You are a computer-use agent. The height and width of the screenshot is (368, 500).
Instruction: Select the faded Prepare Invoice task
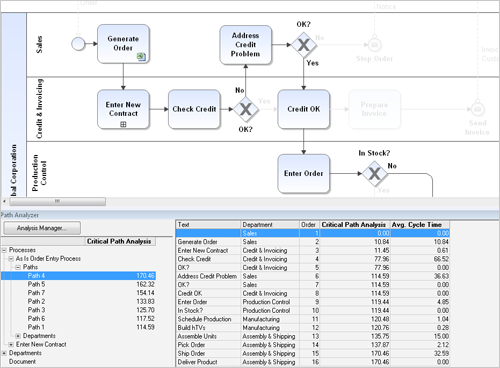tap(374, 109)
